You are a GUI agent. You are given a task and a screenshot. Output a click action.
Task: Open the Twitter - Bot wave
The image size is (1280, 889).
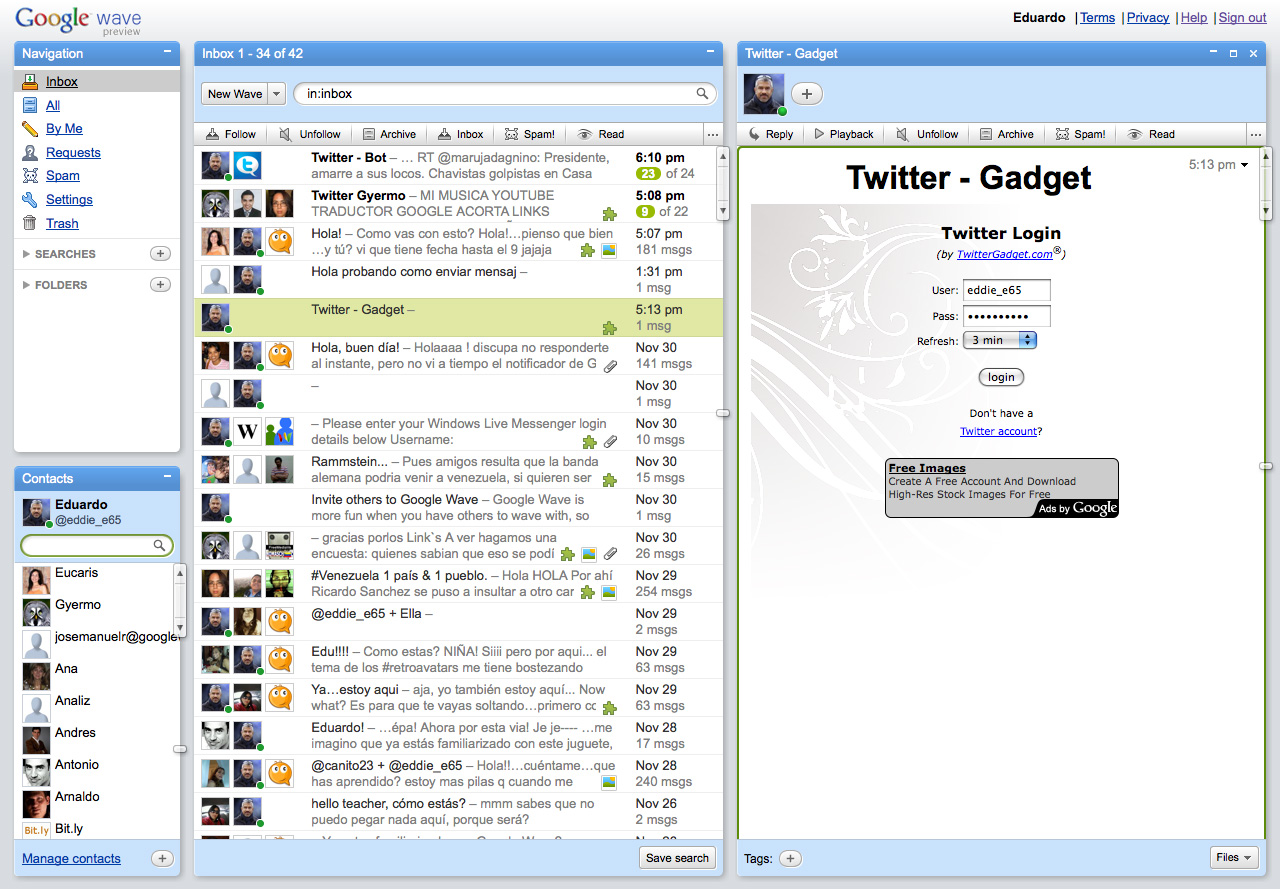(455, 166)
